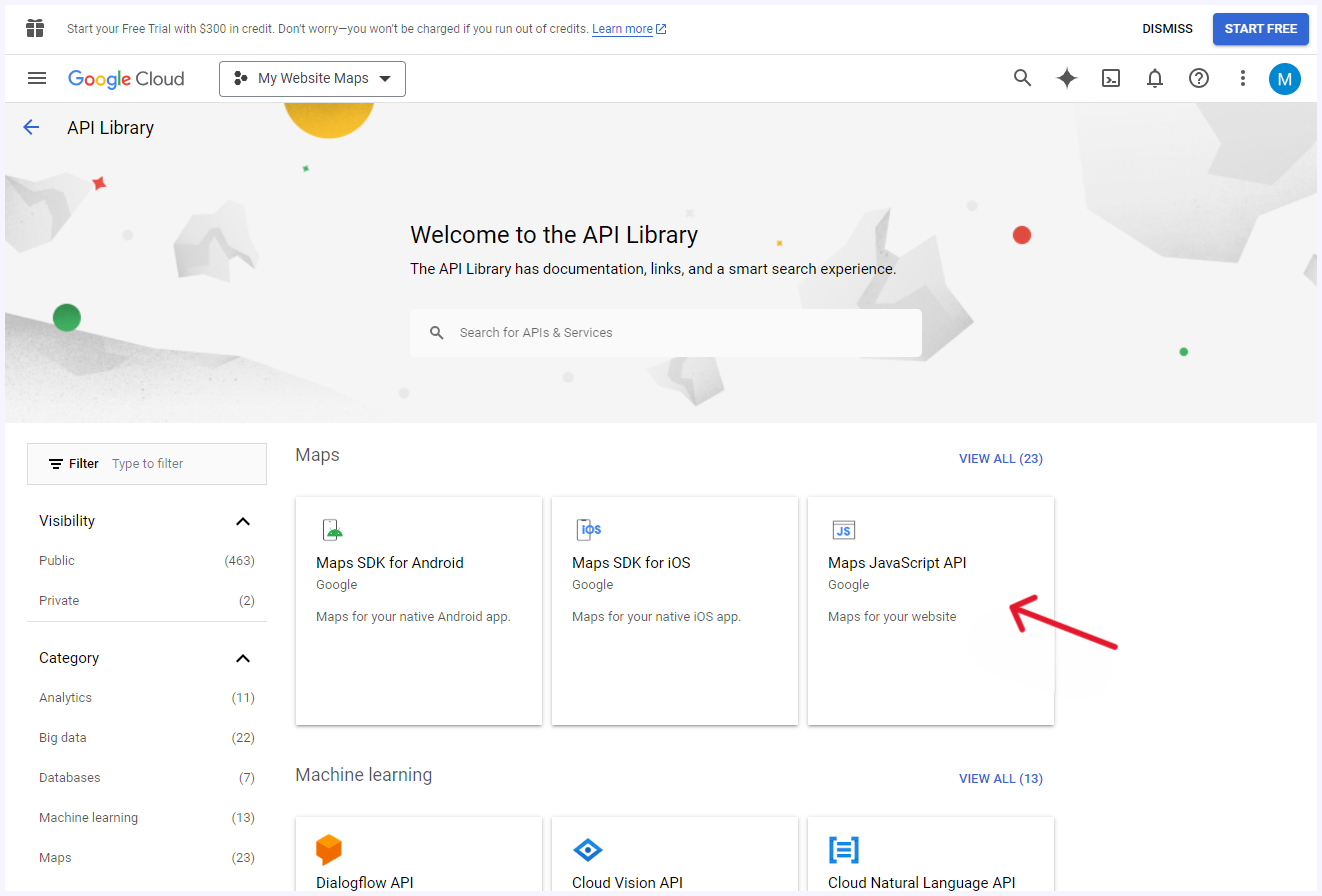This screenshot has width=1322, height=896.
Task: Click the Machine learning section heading
Action: (x=364, y=775)
